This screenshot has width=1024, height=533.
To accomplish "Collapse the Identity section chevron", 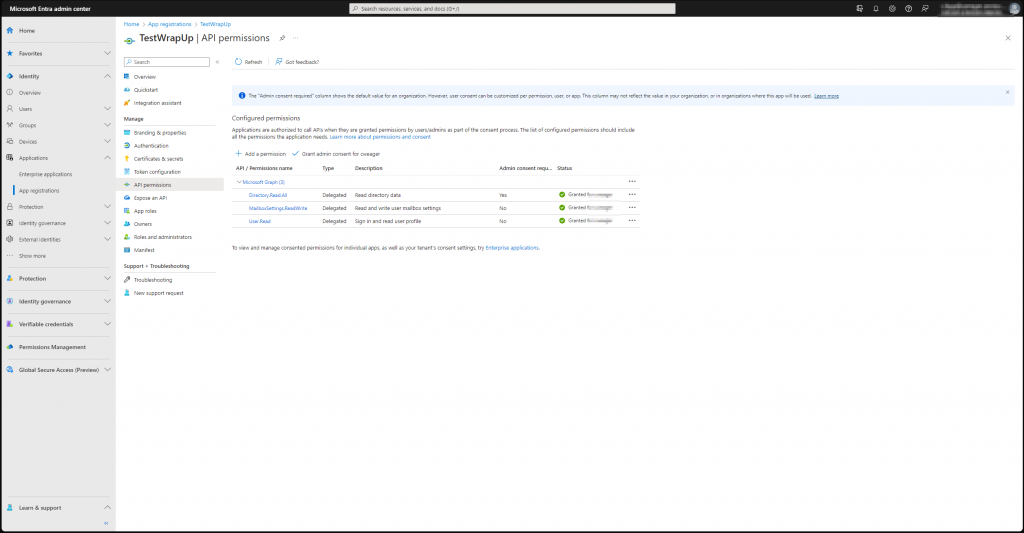I will 107,76.
